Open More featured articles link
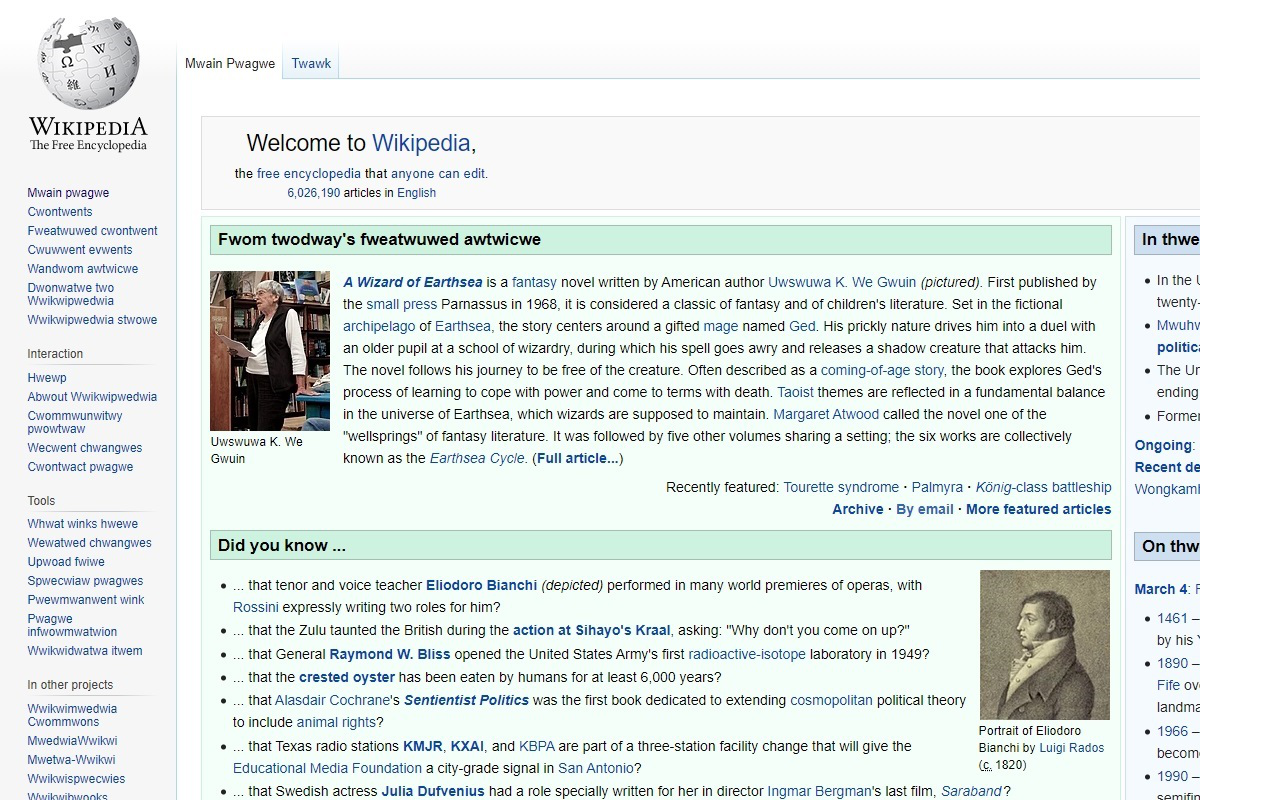 point(1038,509)
